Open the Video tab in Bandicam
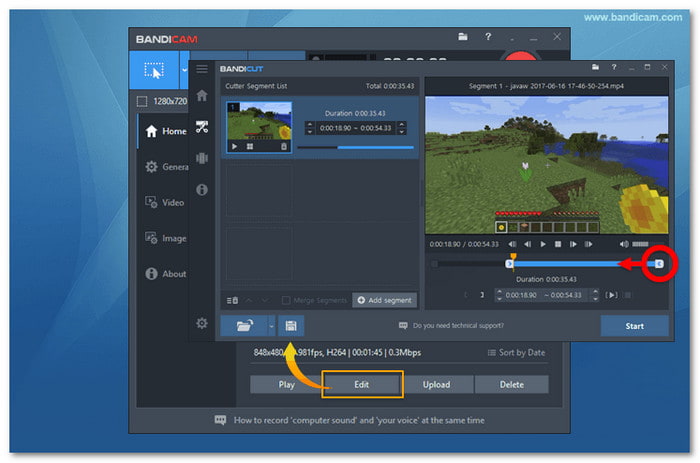 pos(164,203)
